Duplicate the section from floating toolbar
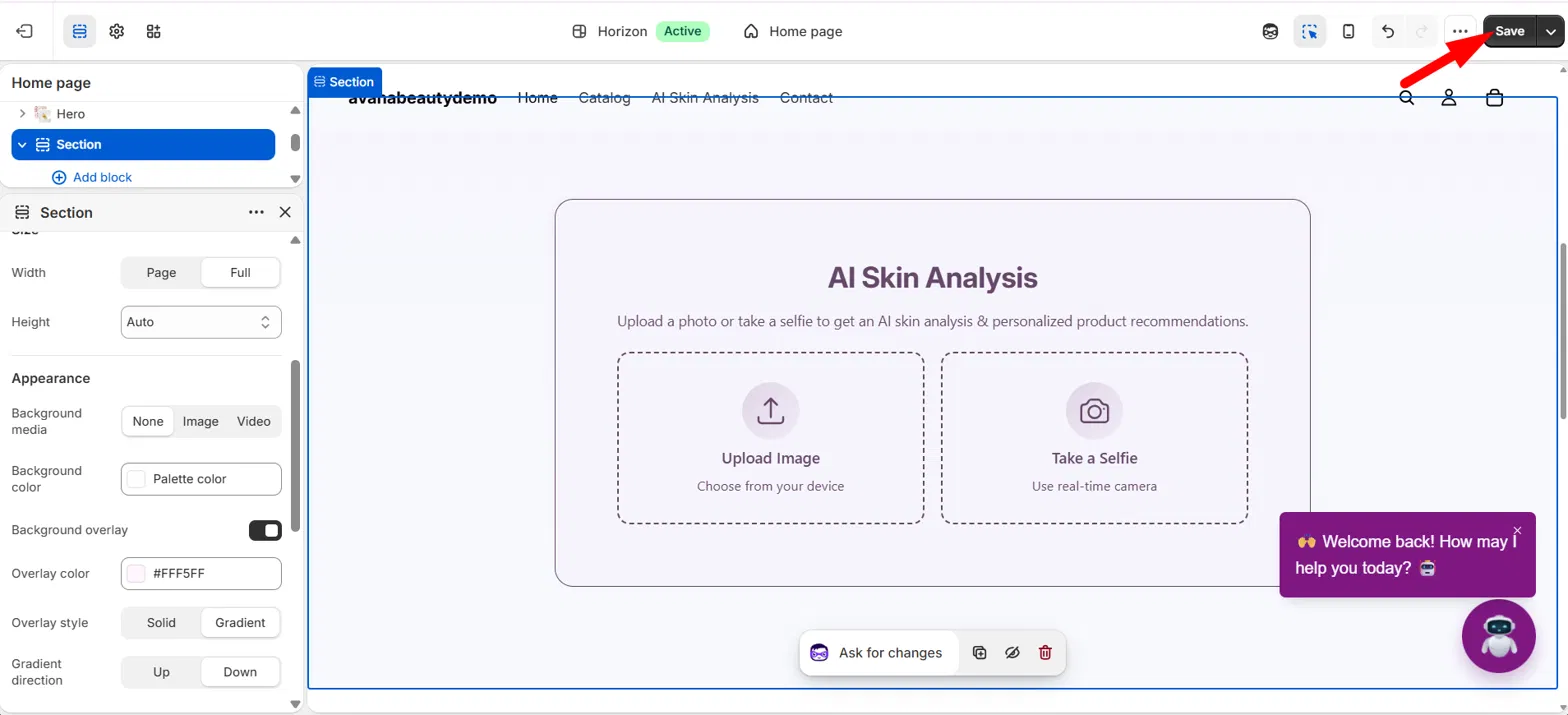The image size is (1568, 715). click(x=980, y=653)
